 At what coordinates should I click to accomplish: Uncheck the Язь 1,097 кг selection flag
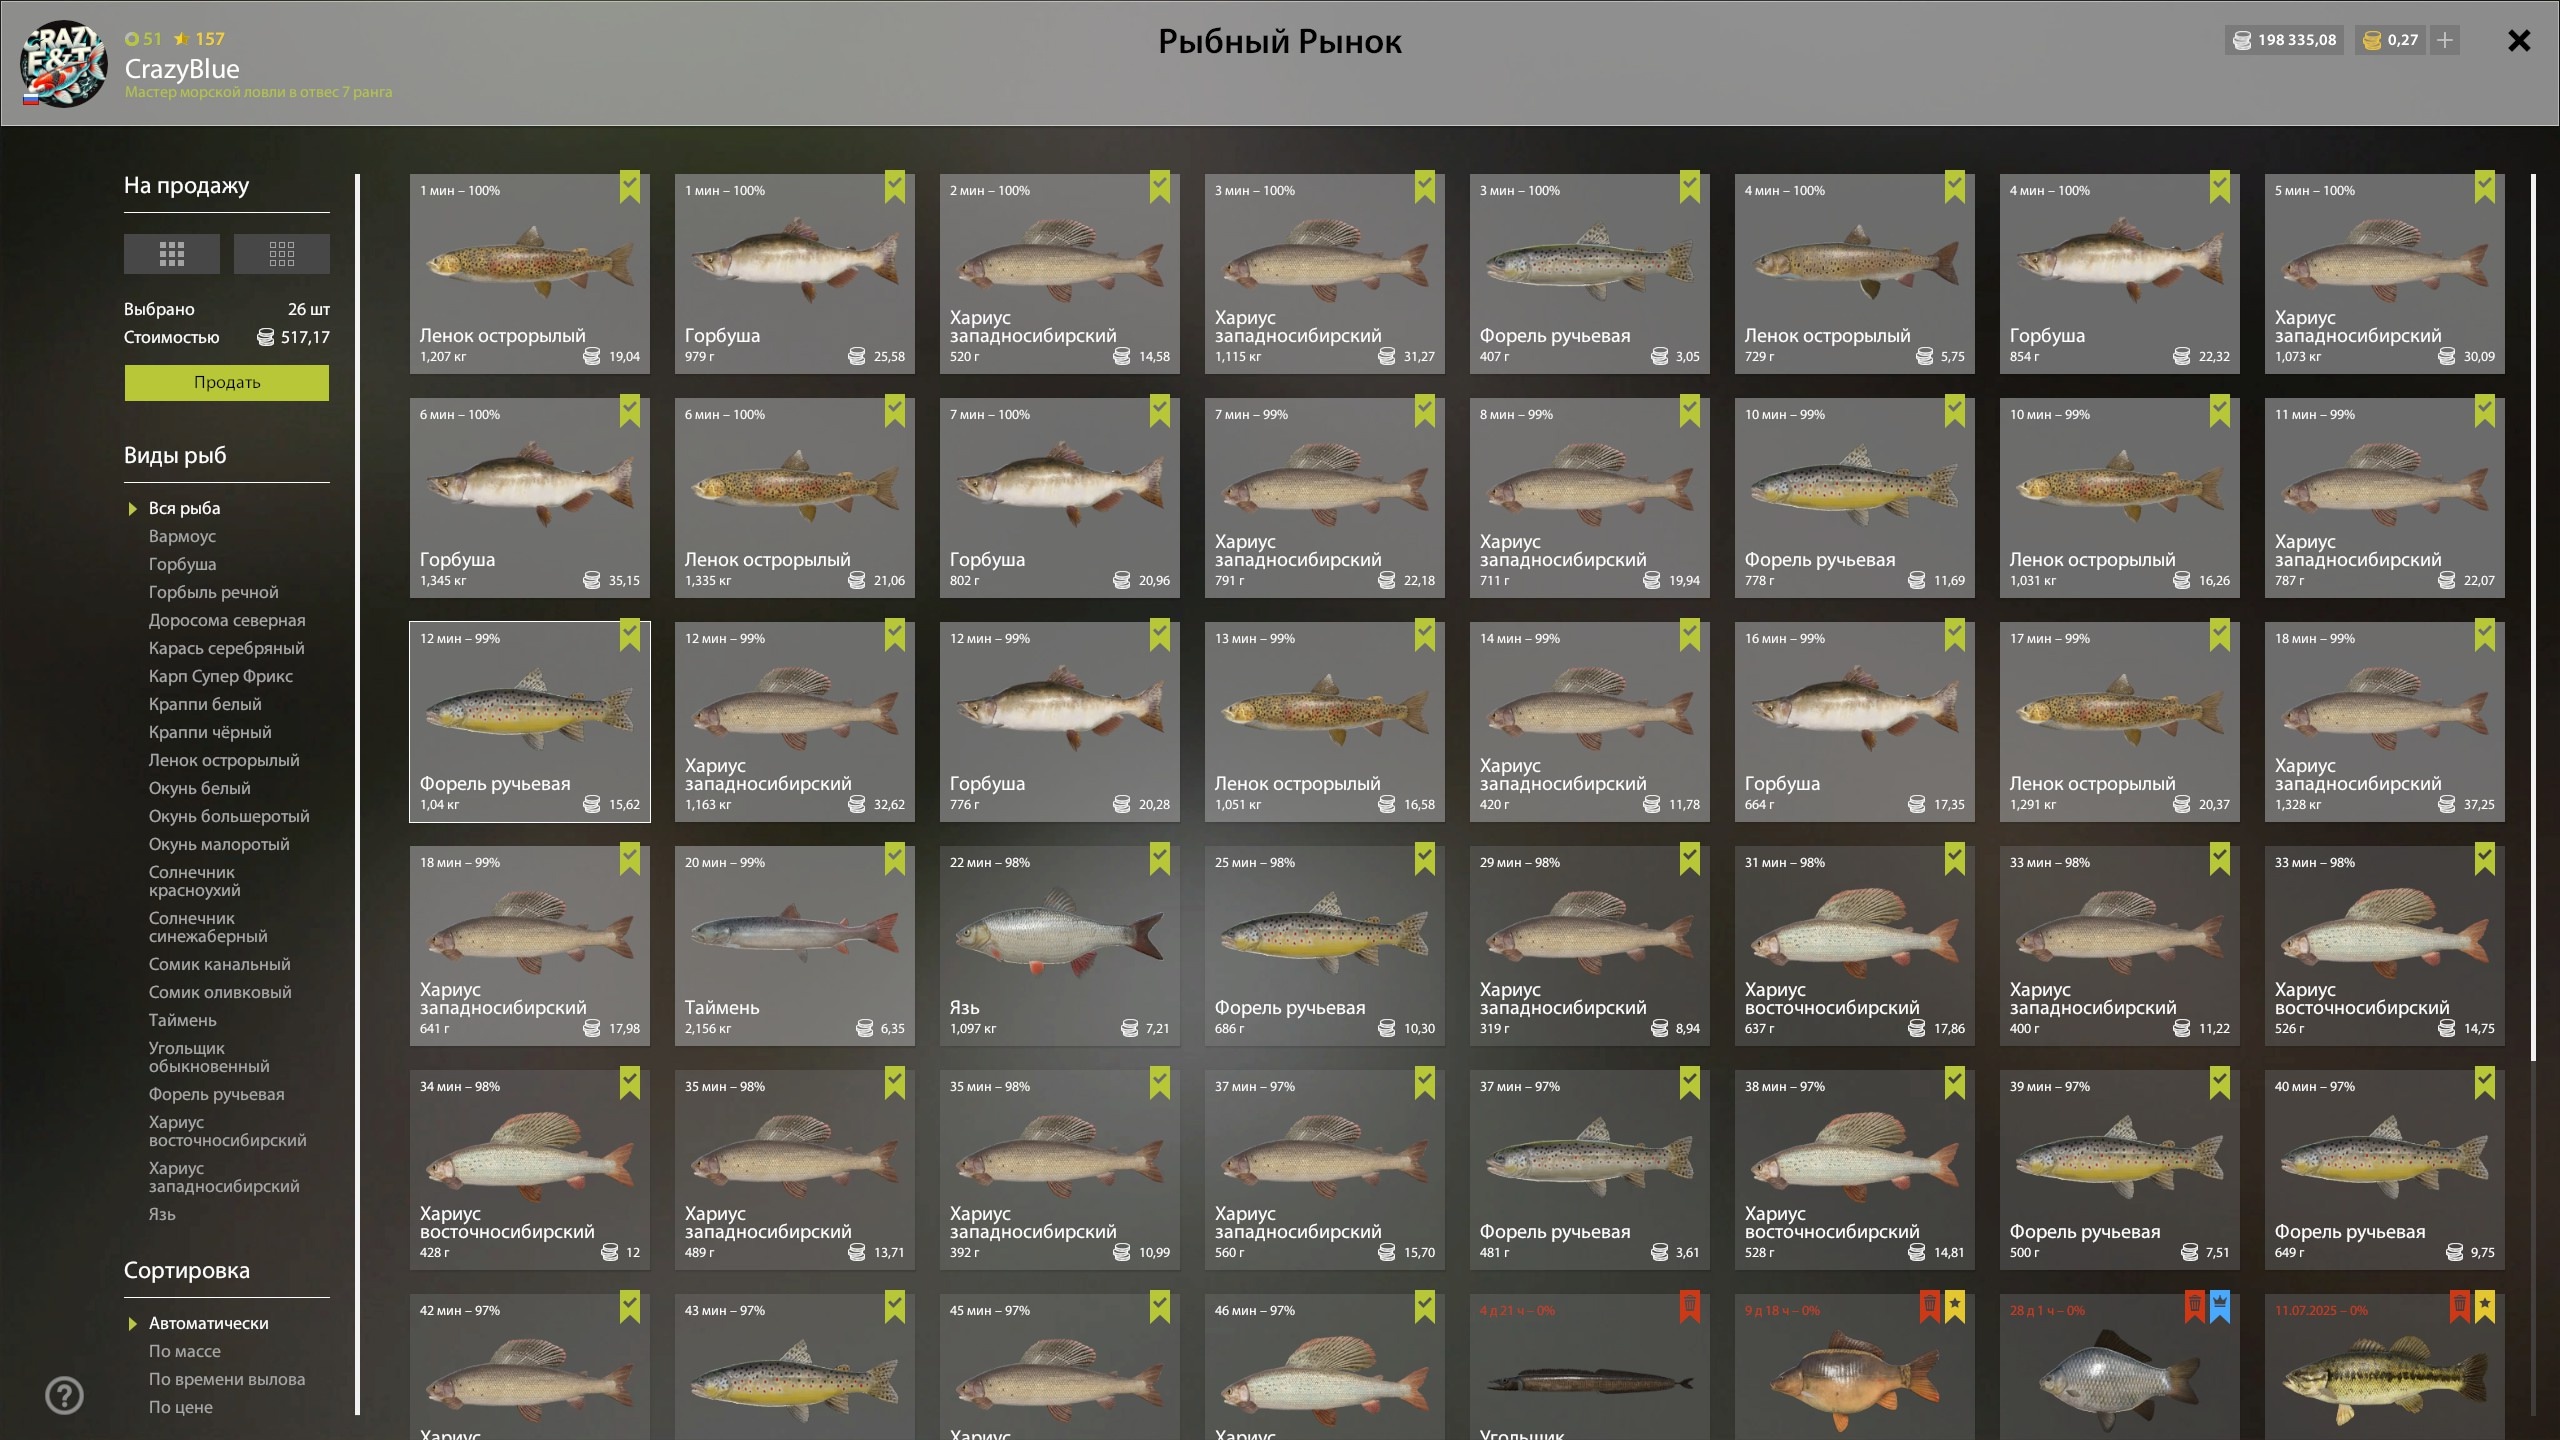1160,859
